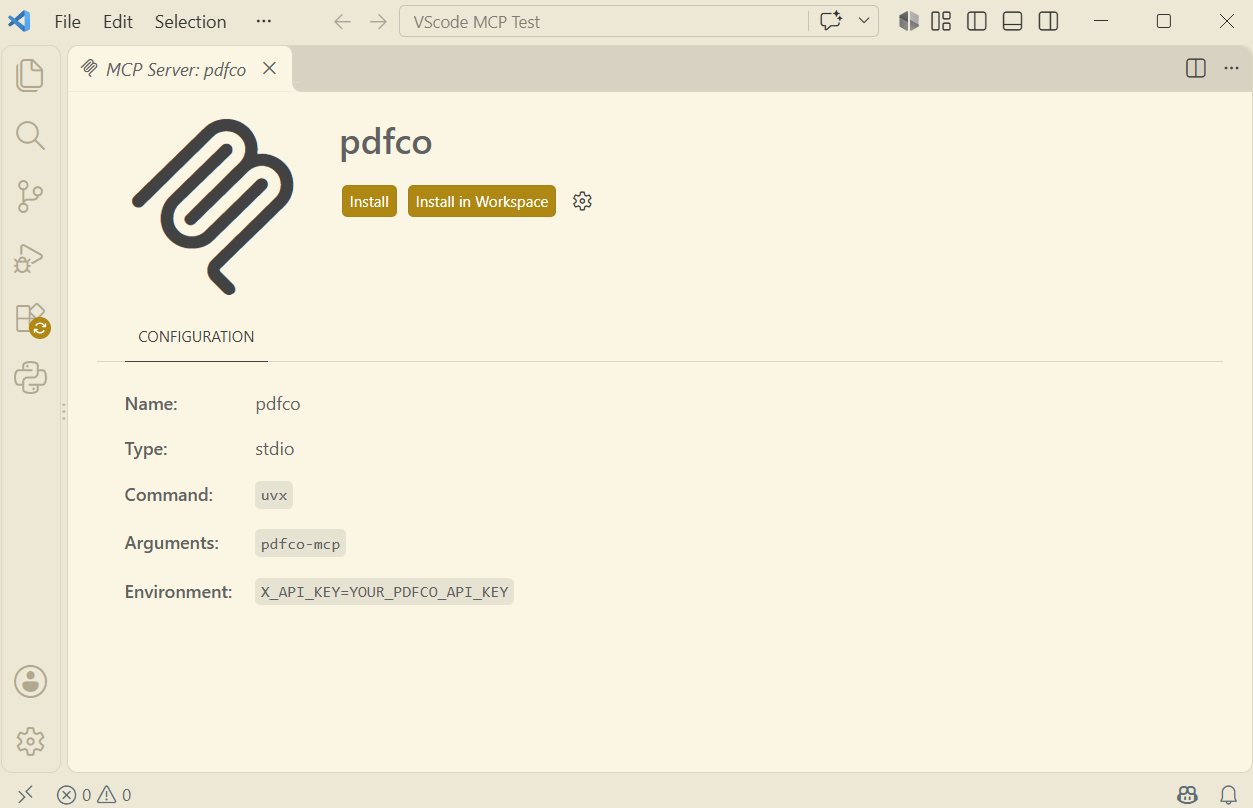Click the pdfco paperclip logo image

213,207
